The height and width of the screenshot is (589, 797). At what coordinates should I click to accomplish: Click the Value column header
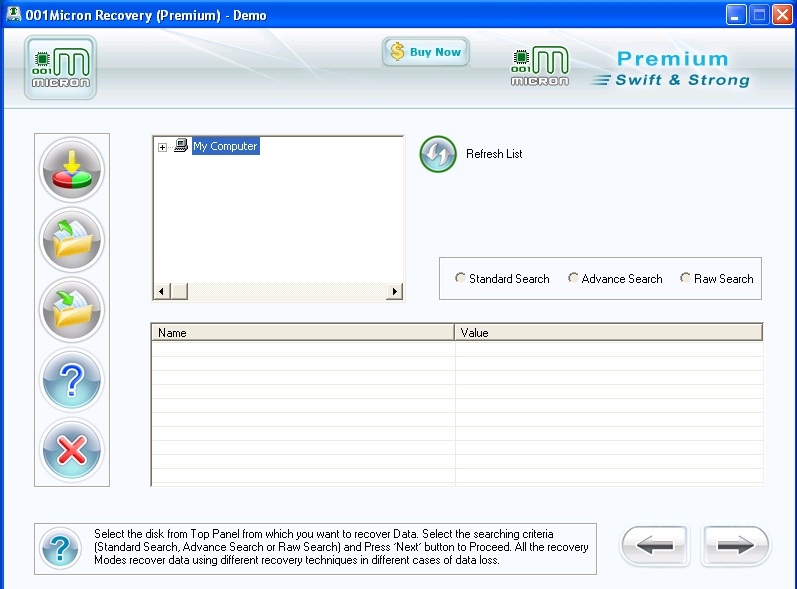point(608,332)
